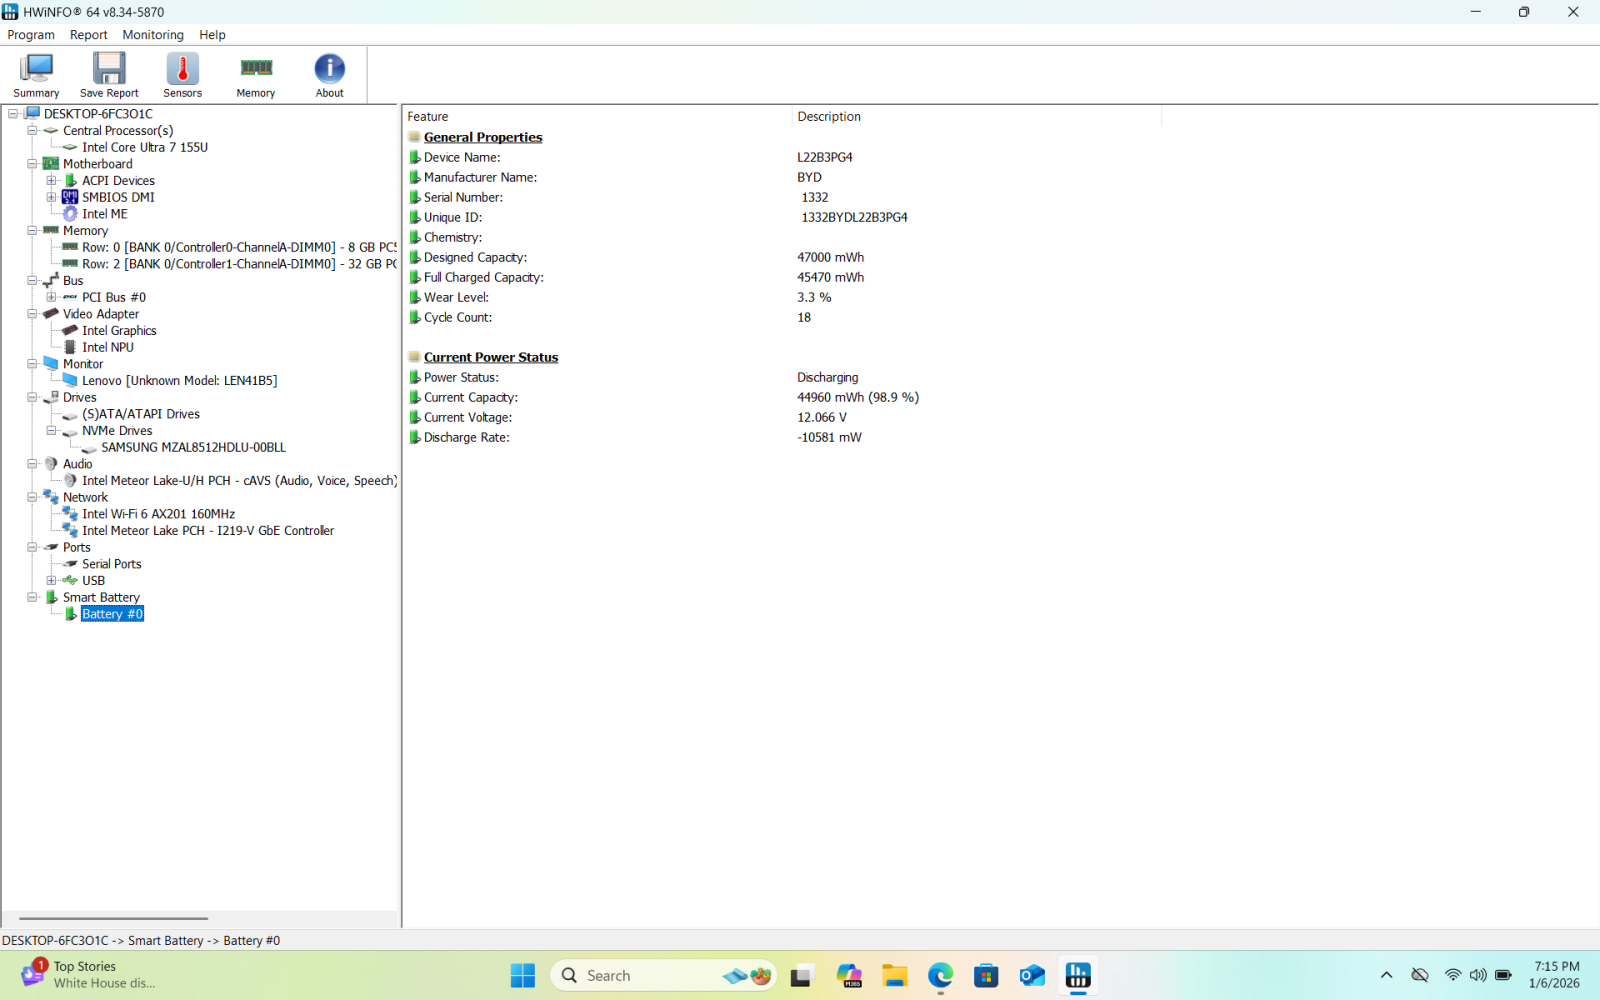Viewport: 1600px width, 1000px height.
Task: Click the Discharge Rate -10581 mW value
Action: click(829, 437)
